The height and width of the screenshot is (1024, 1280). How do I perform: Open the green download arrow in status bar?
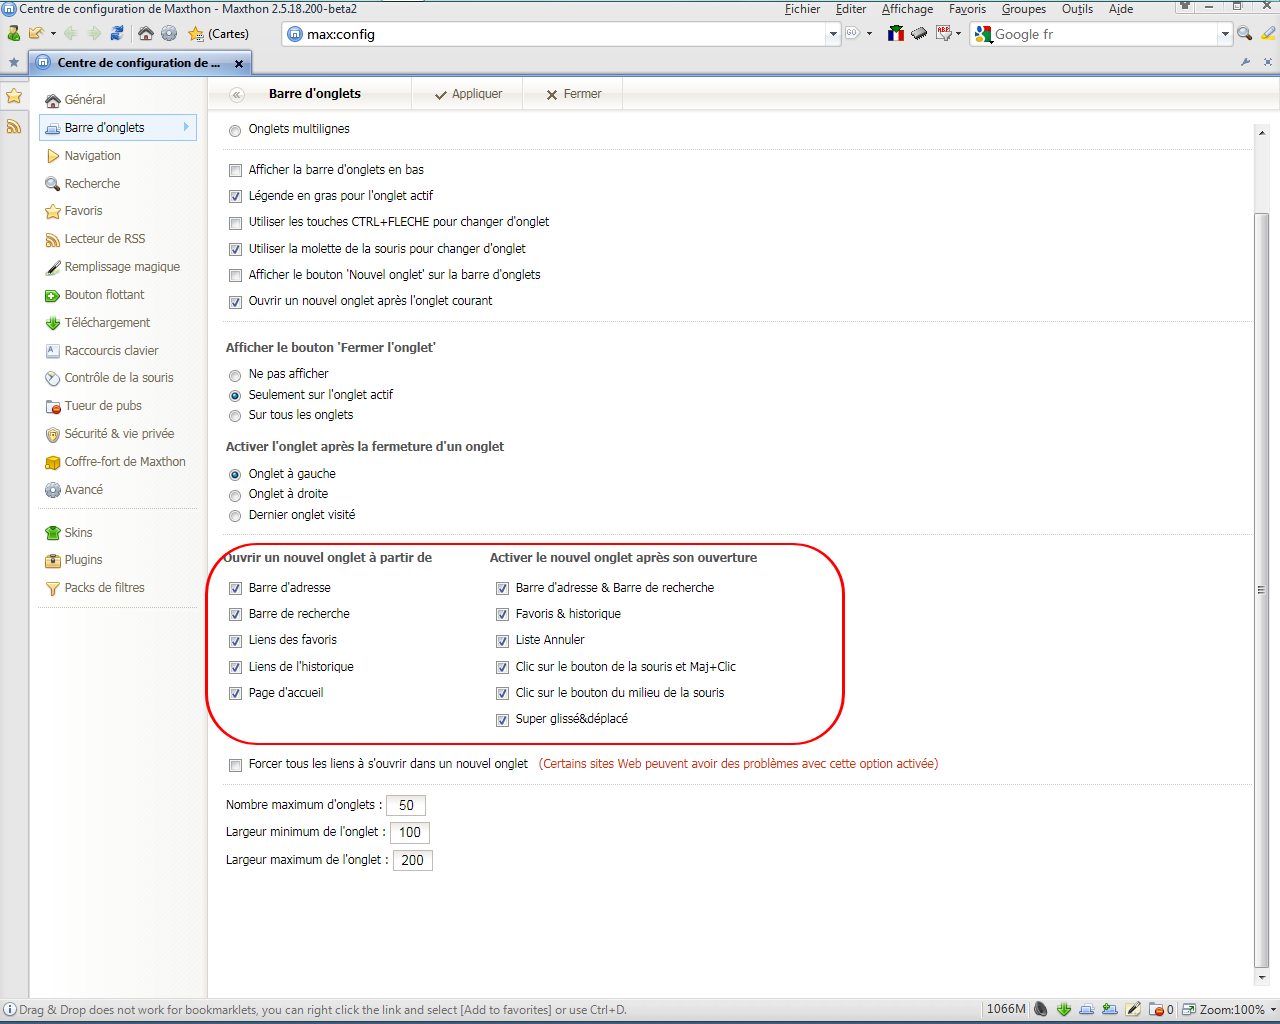click(1064, 1009)
